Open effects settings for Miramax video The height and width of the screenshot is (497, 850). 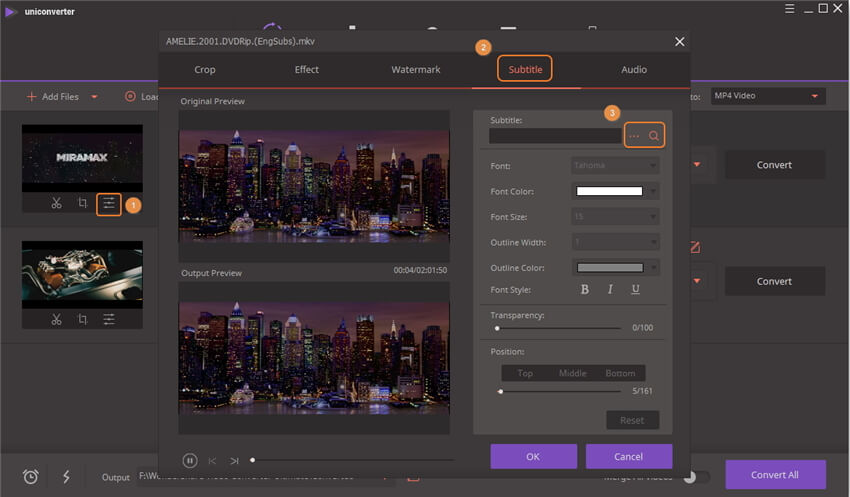(x=109, y=204)
